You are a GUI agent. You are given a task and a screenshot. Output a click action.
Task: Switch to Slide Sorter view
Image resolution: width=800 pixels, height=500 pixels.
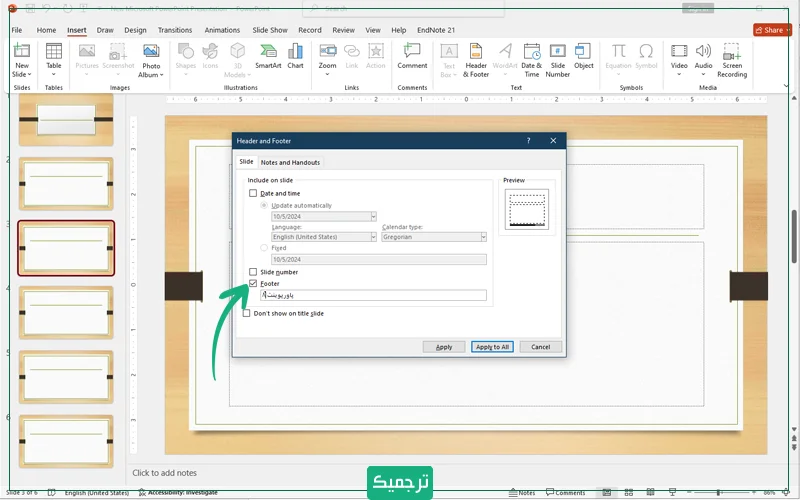coord(629,492)
